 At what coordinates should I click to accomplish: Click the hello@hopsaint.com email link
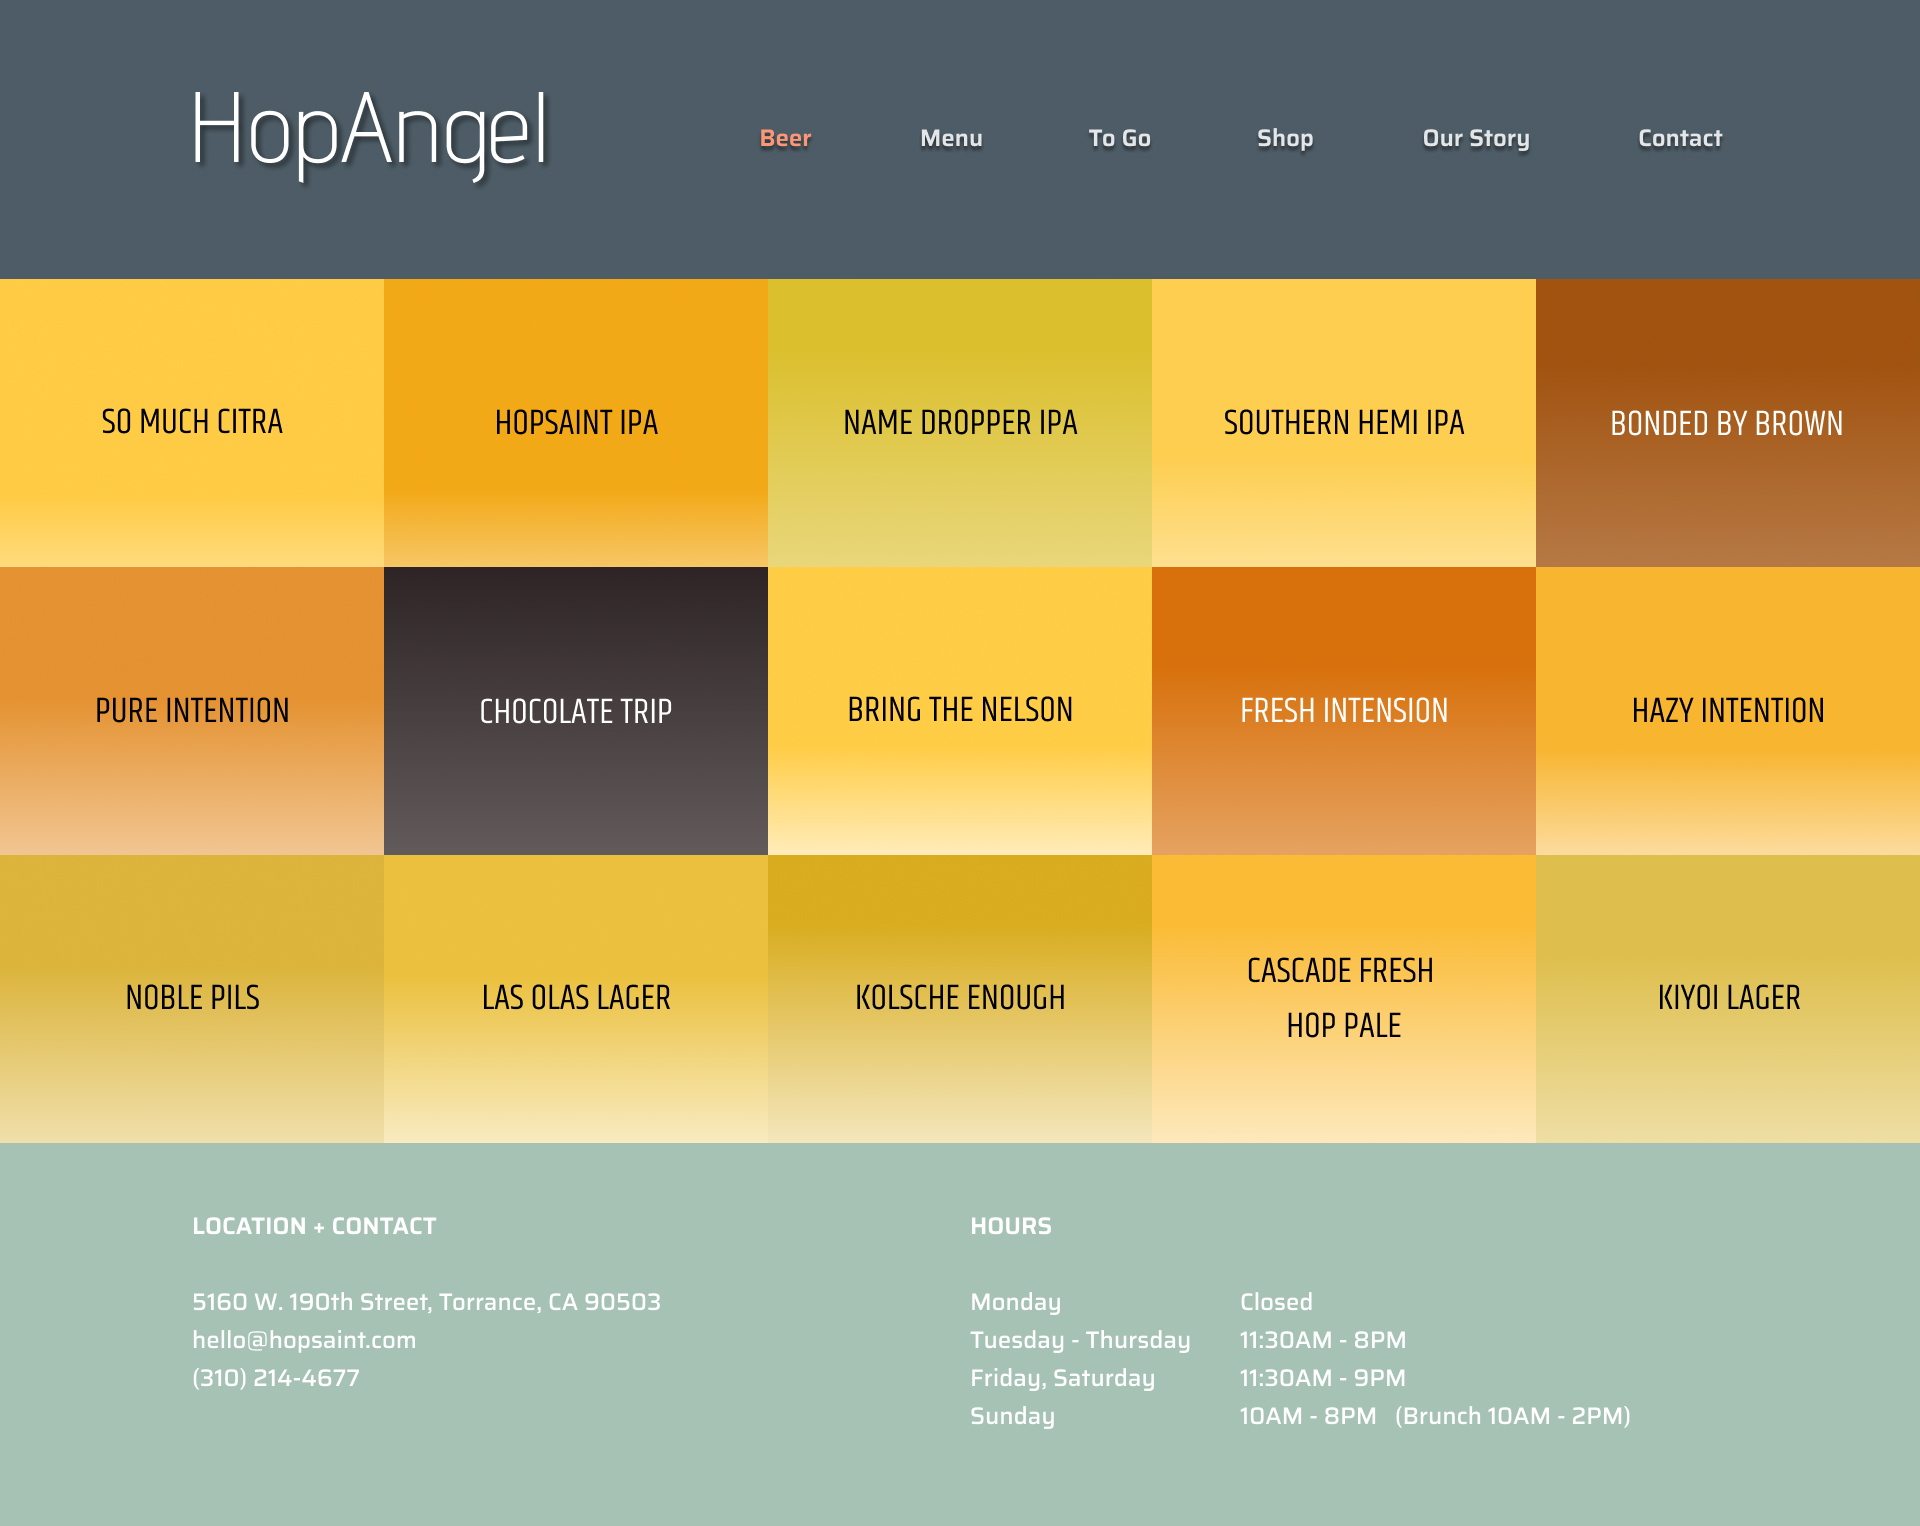pos(304,1340)
